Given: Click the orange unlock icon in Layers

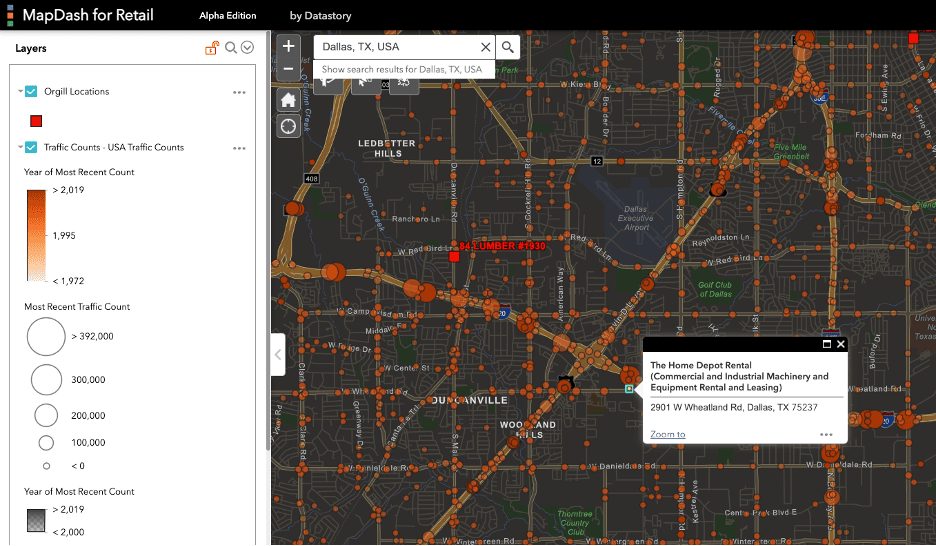Looking at the screenshot, I should (212, 48).
